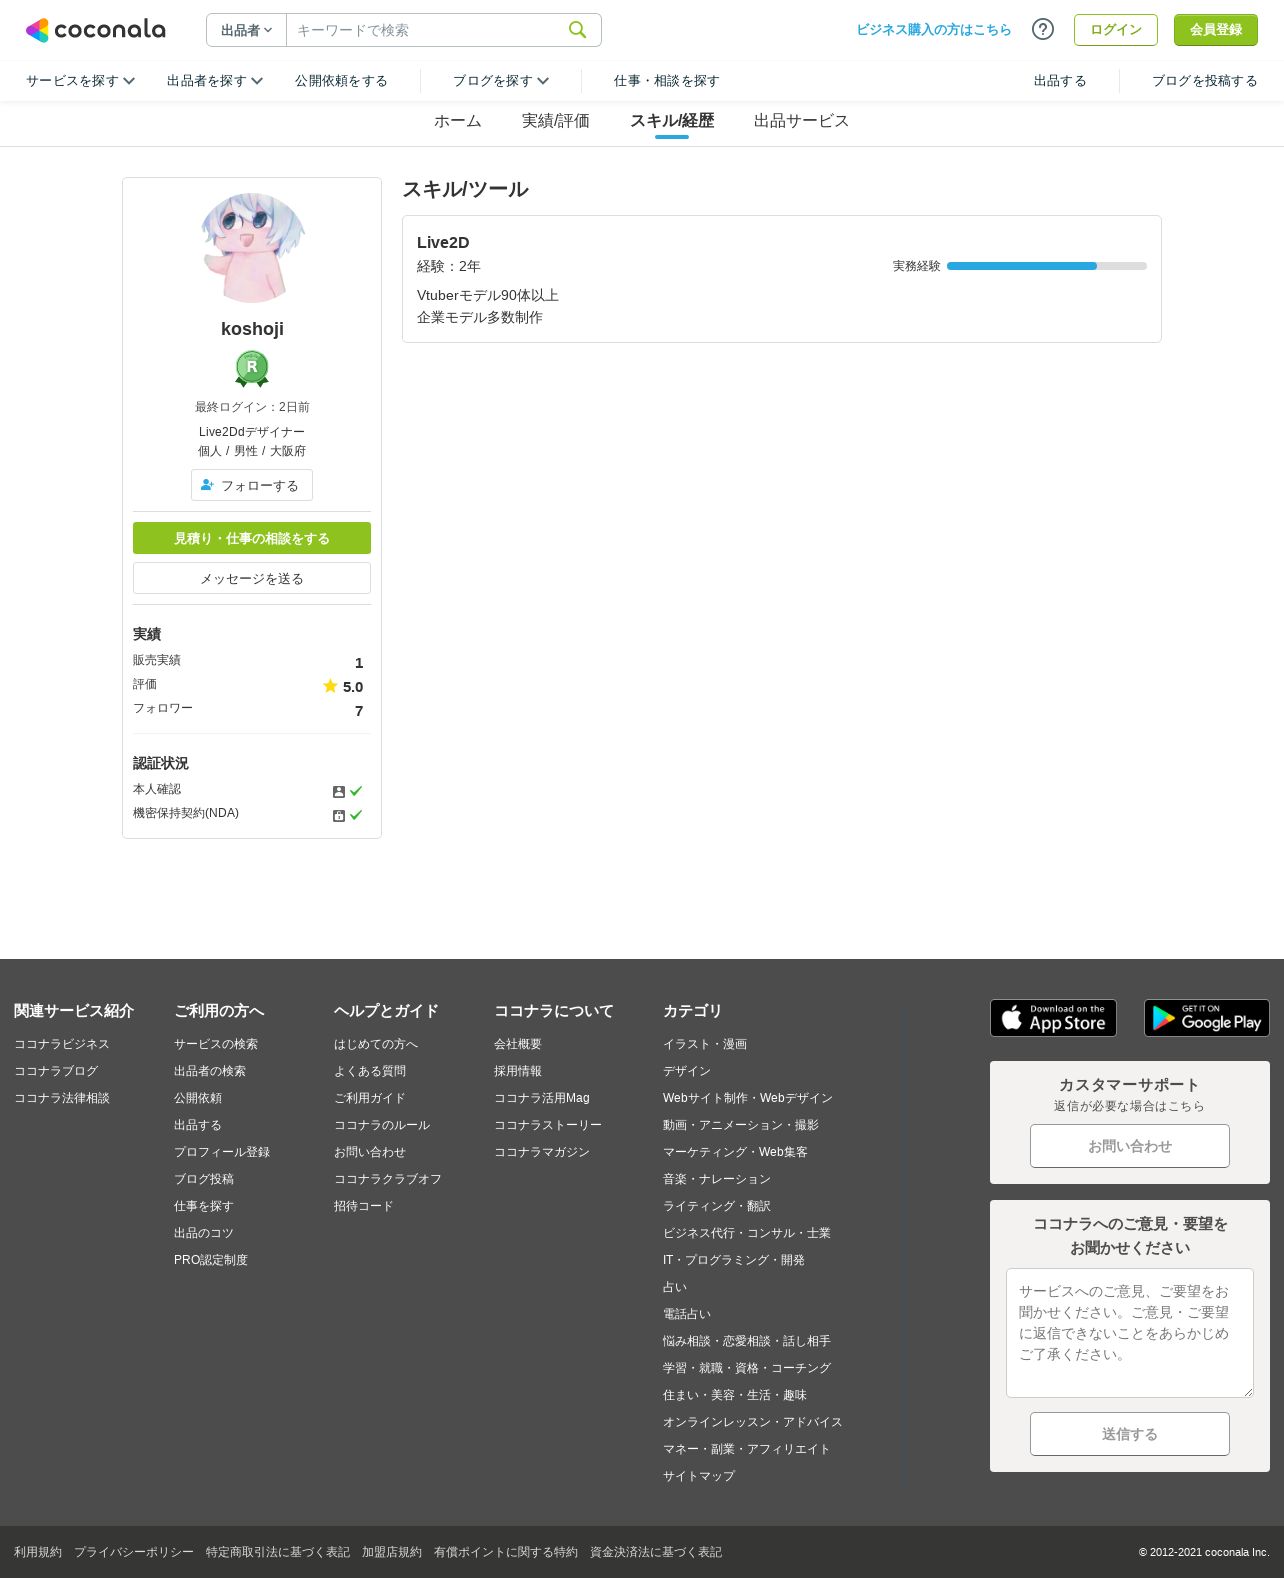
Task: Expand the ブログを探す menu
Action: pyautogui.click(x=501, y=81)
